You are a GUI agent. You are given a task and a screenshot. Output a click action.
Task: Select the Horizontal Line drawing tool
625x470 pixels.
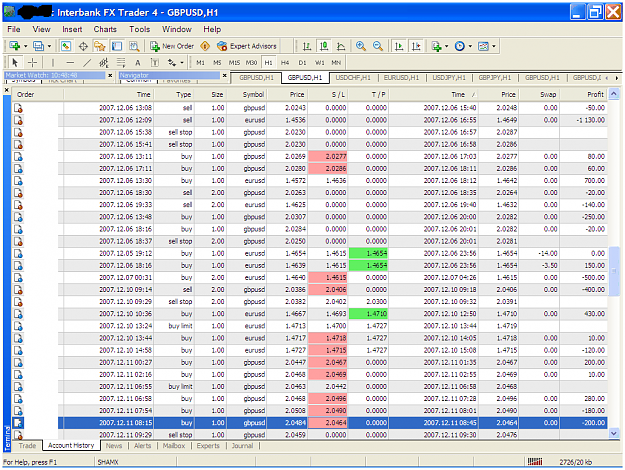pos(70,63)
